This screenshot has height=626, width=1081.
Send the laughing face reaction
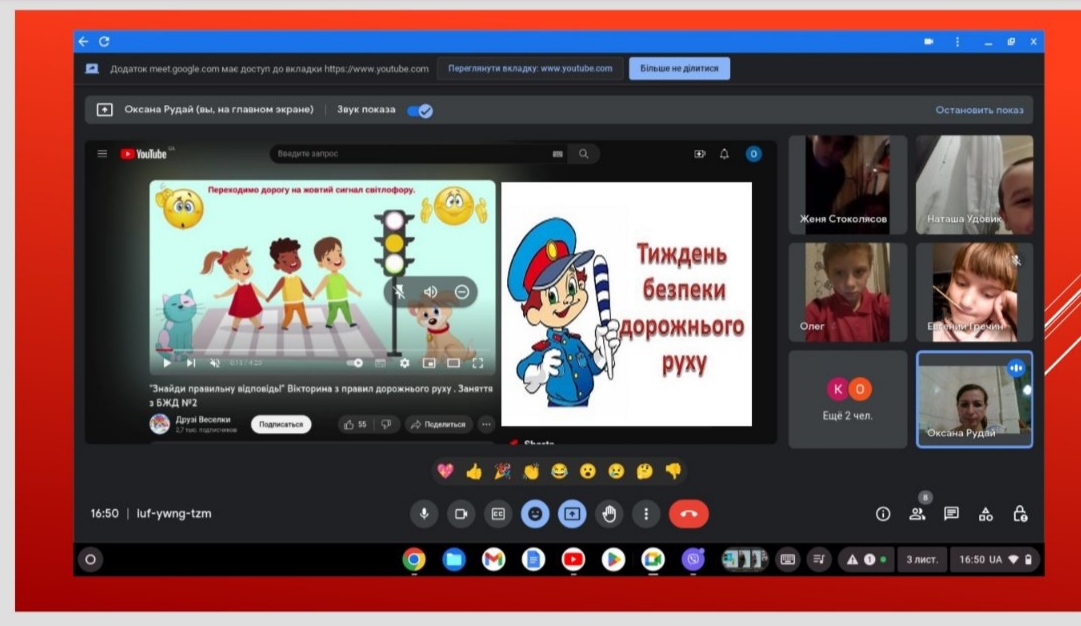(559, 471)
